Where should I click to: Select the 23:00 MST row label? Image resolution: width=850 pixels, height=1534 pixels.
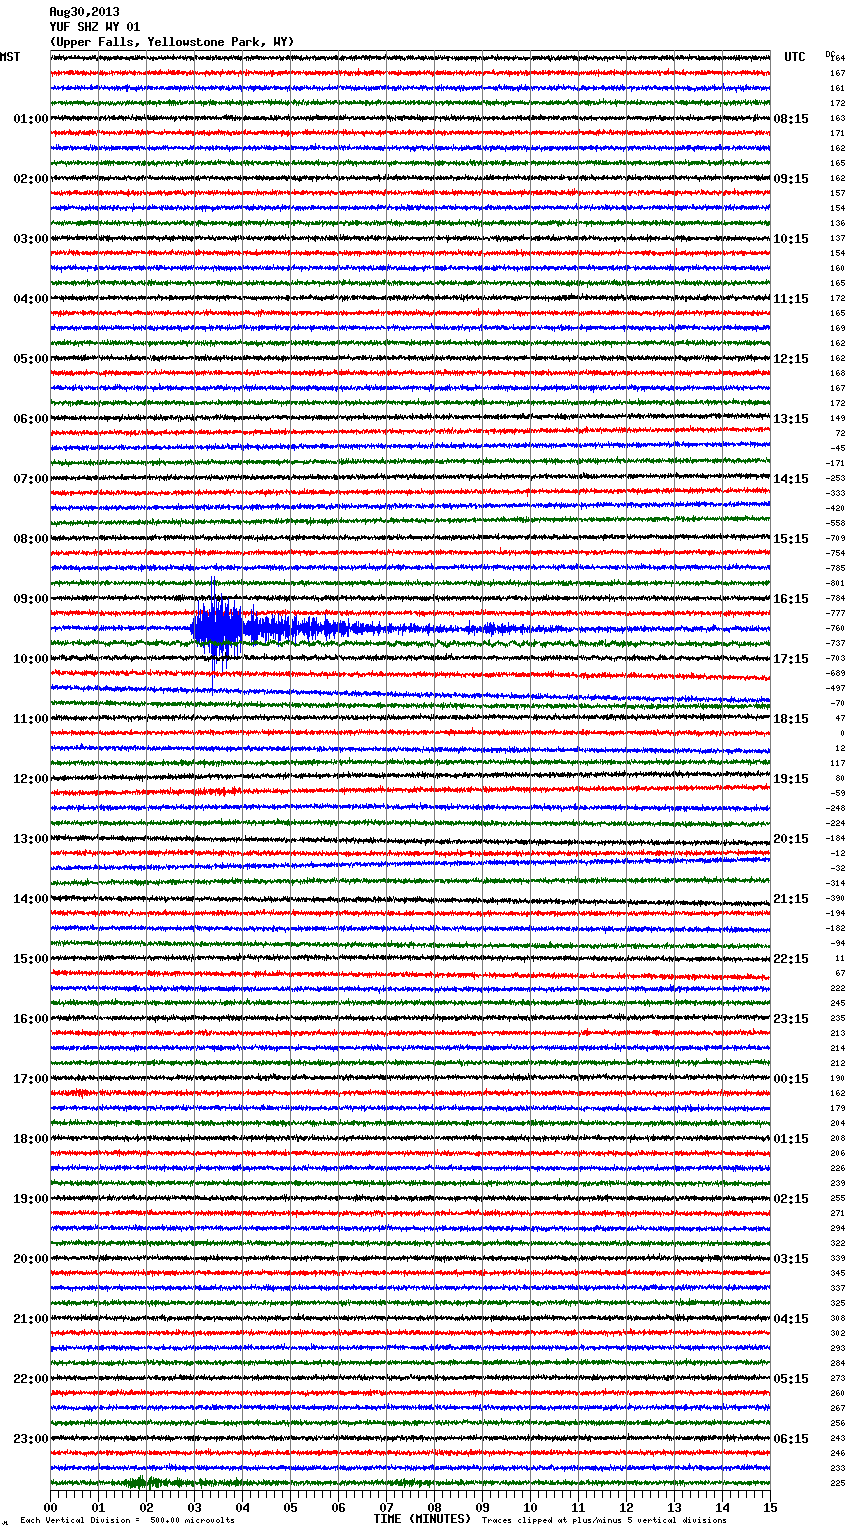coord(31,1439)
